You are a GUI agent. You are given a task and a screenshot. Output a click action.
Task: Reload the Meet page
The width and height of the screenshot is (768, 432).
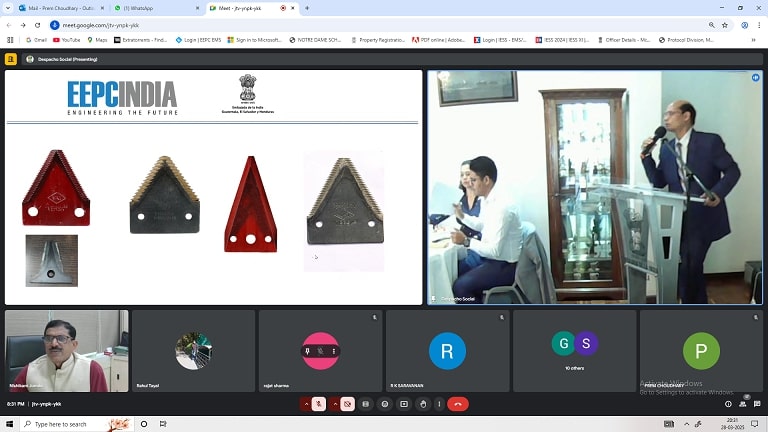37,25
